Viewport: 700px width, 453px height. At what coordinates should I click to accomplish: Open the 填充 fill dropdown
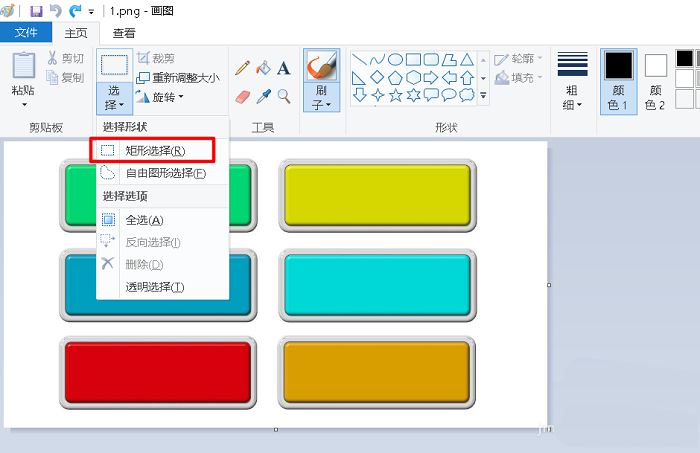[519, 78]
